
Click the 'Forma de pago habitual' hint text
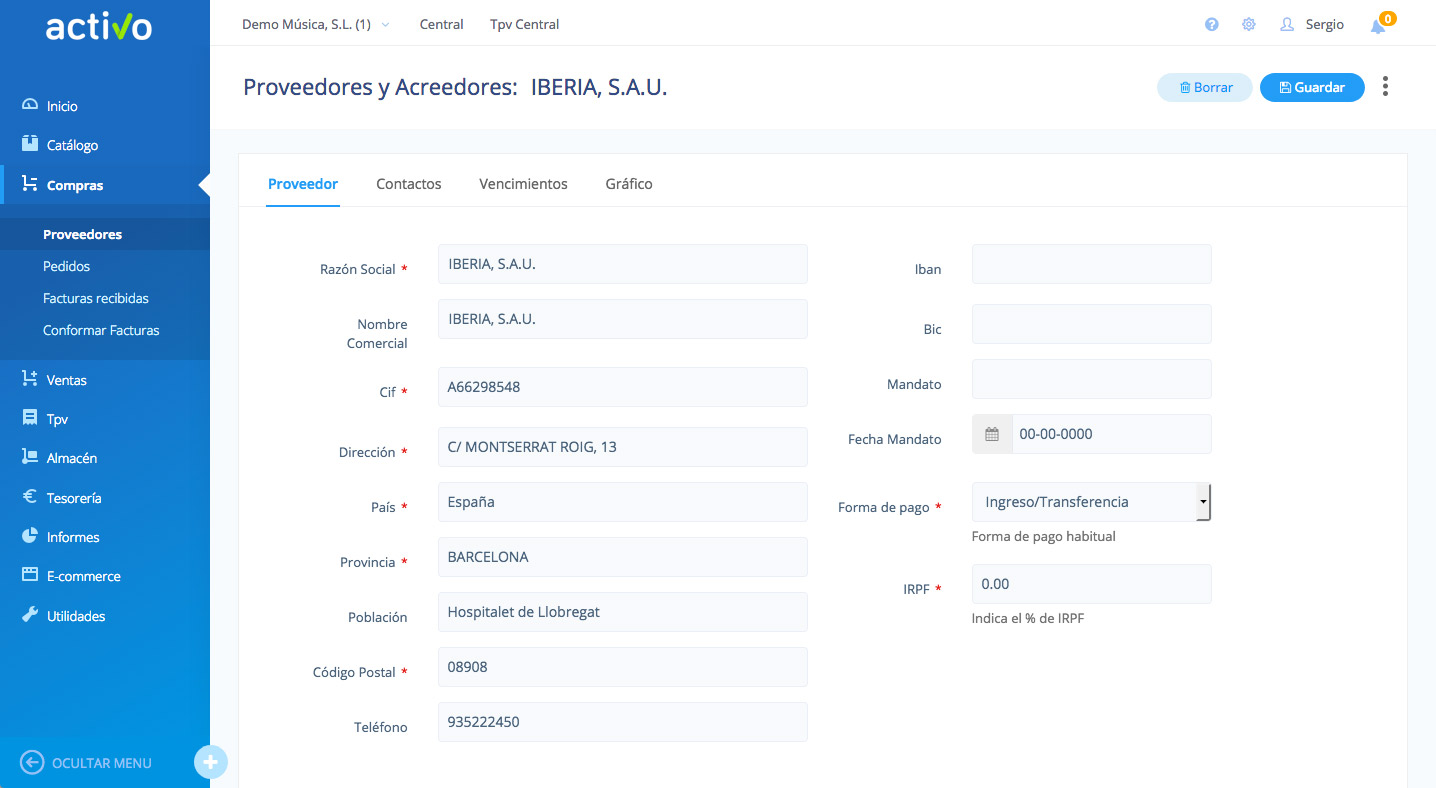(1043, 536)
